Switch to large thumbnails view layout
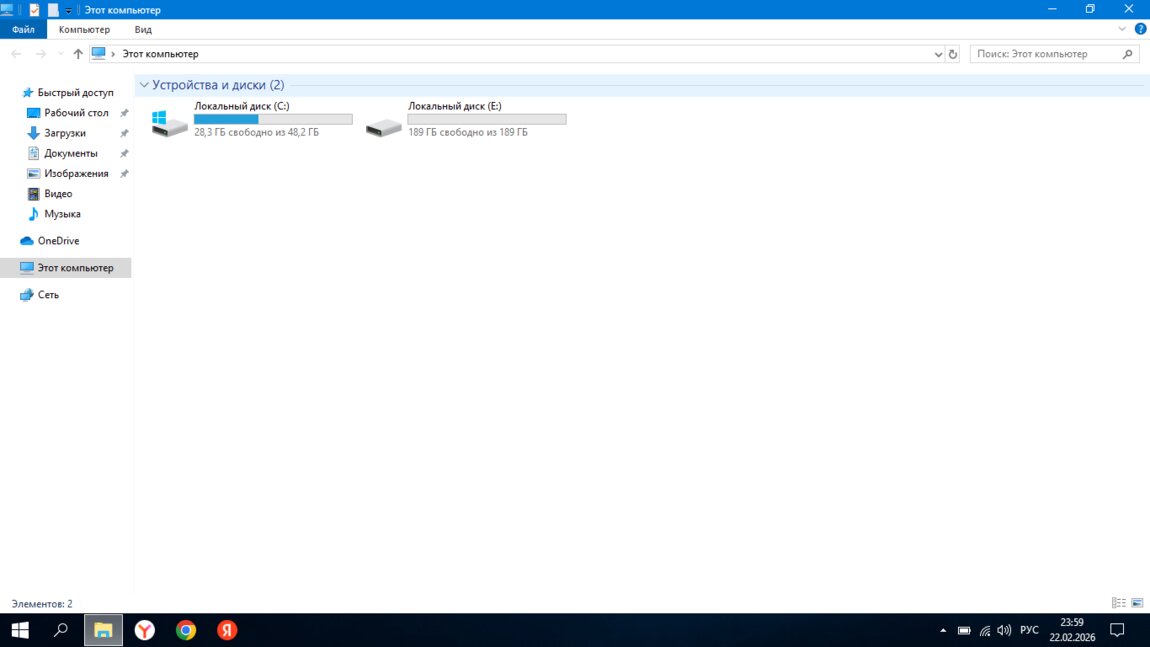Viewport: 1150px width, 647px height. 1136,603
